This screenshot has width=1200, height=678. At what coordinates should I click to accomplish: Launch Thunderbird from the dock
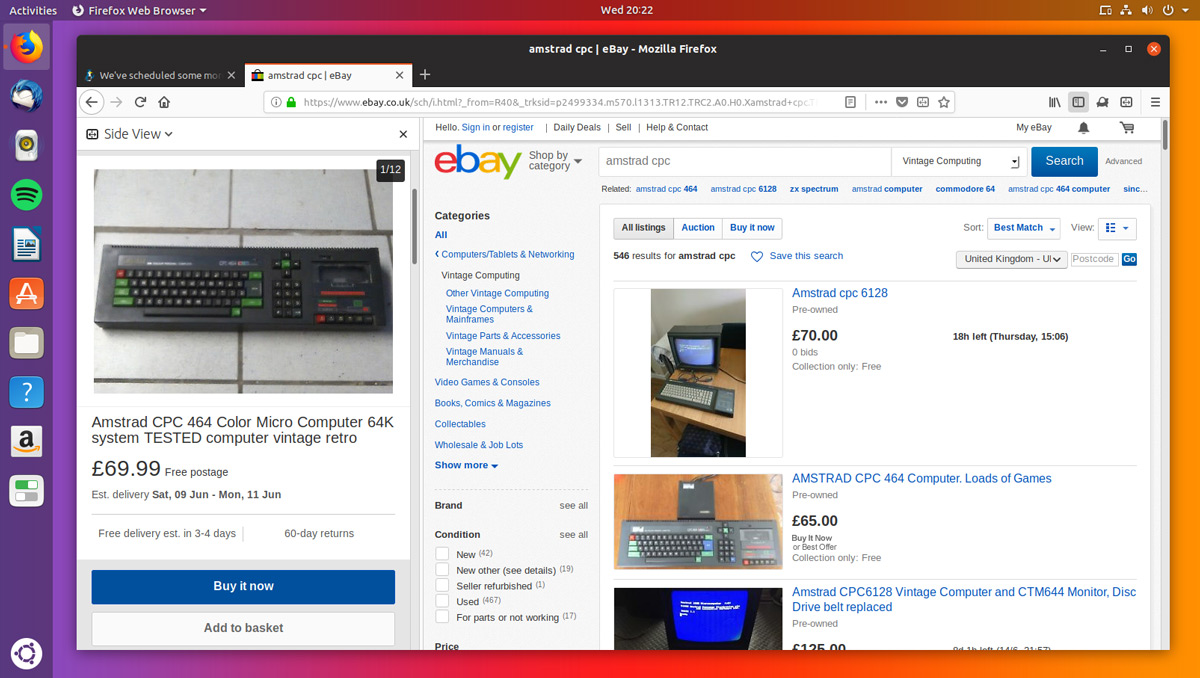pos(26,94)
